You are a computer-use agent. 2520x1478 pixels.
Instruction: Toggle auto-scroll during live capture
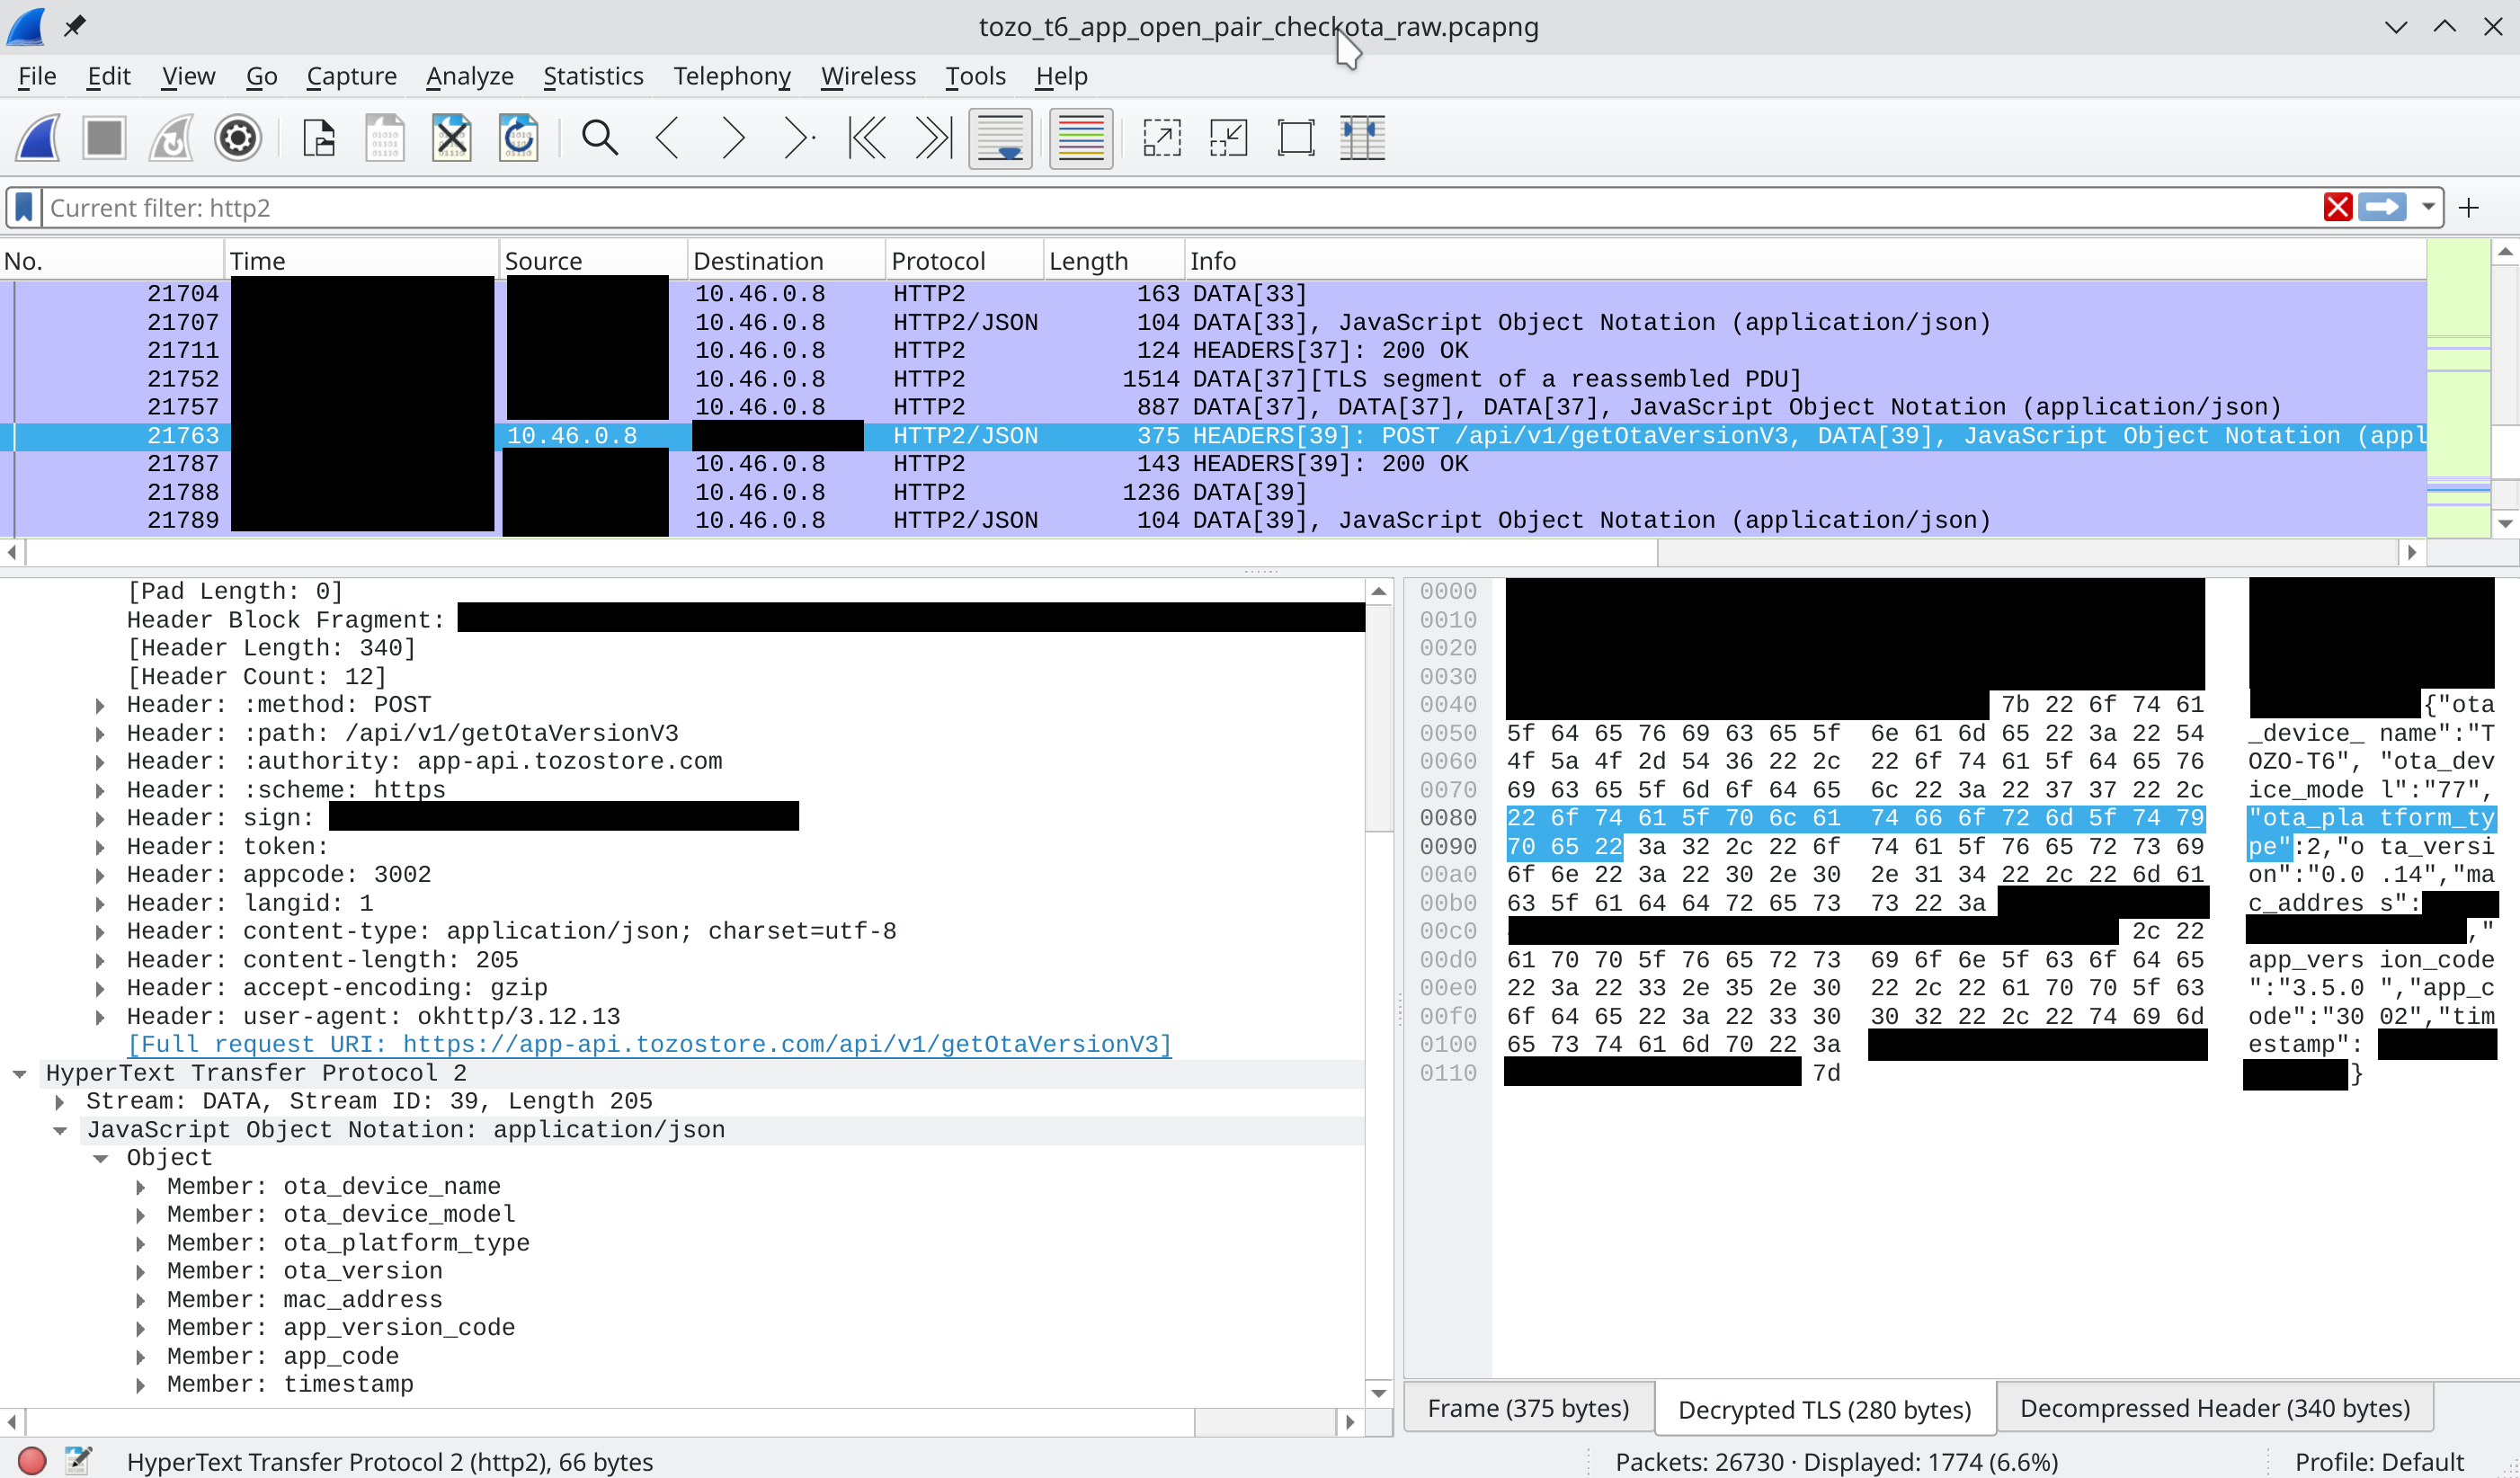pos(1000,138)
